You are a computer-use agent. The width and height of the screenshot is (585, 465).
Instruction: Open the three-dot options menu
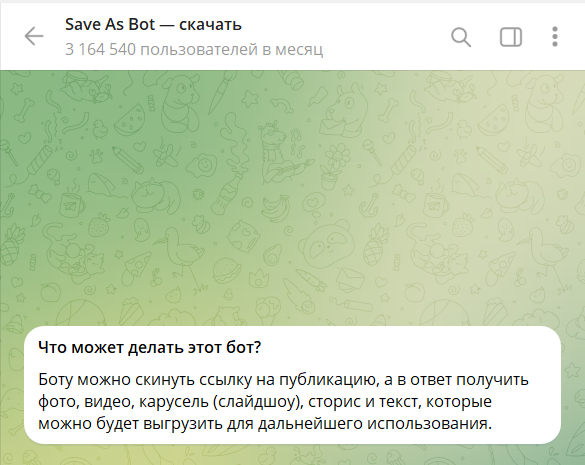tap(555, 37)
